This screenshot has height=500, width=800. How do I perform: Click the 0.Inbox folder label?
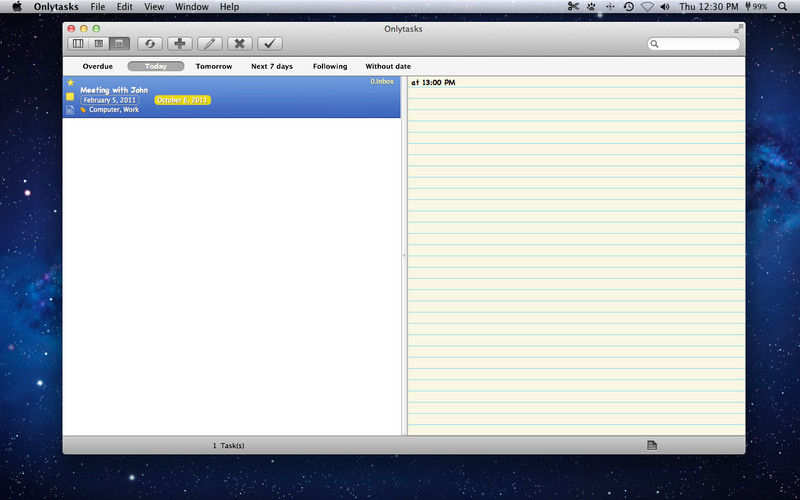pos(382,82)
